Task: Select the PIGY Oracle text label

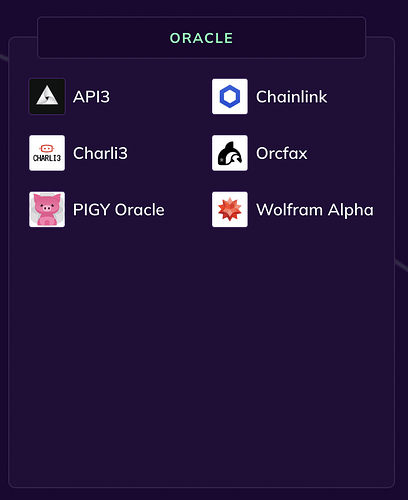Action: tap(119, 210)
